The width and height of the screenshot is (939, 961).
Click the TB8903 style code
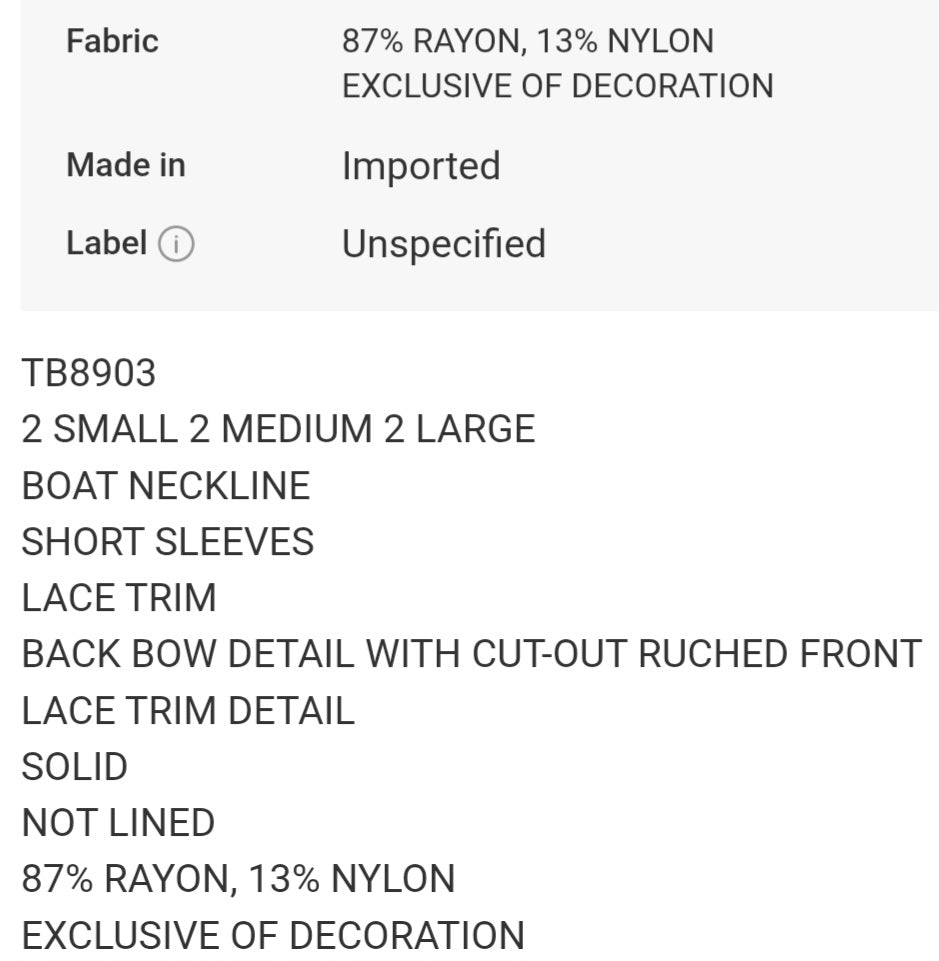[89, 373]
